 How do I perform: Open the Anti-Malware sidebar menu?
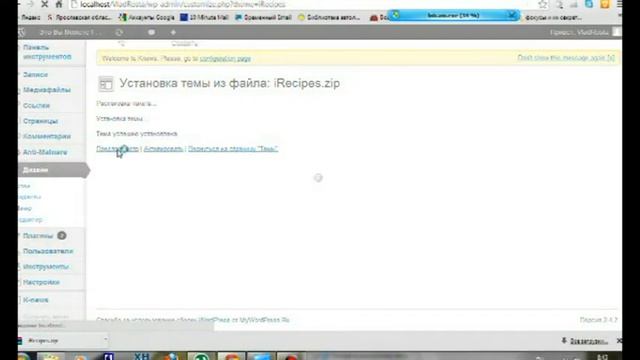click(45, 152)
